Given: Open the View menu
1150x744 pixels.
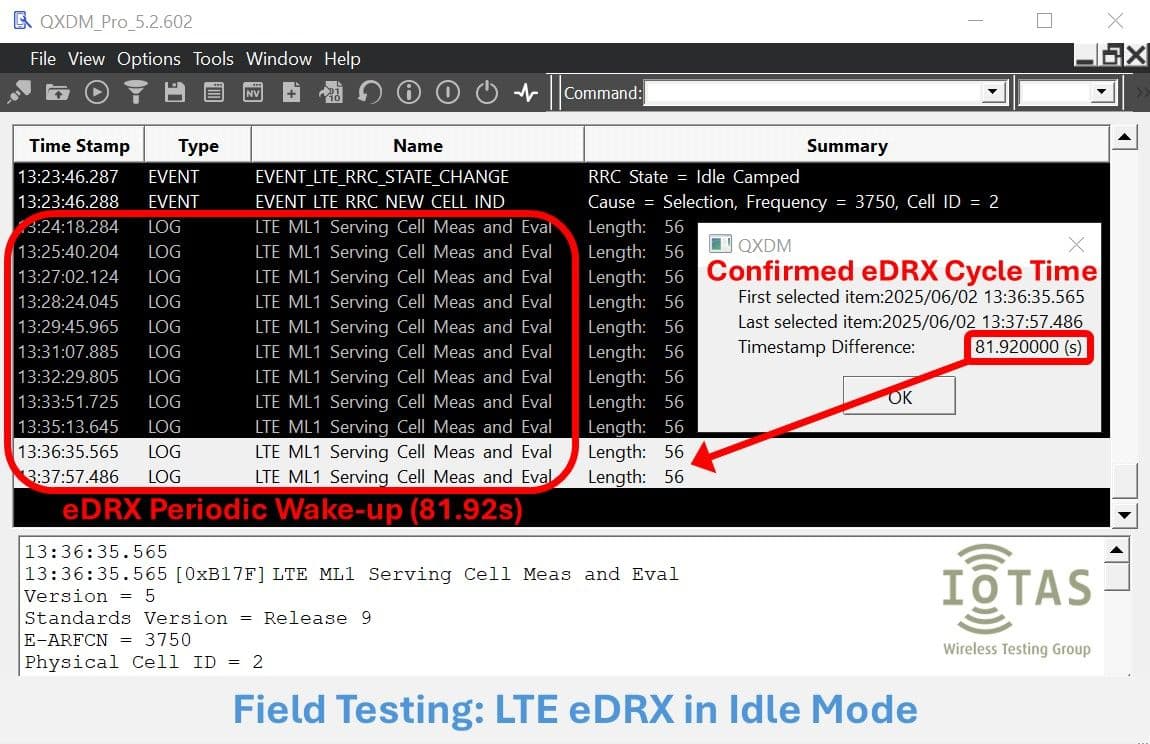Looking at the screenshot, I should (86, 59).
